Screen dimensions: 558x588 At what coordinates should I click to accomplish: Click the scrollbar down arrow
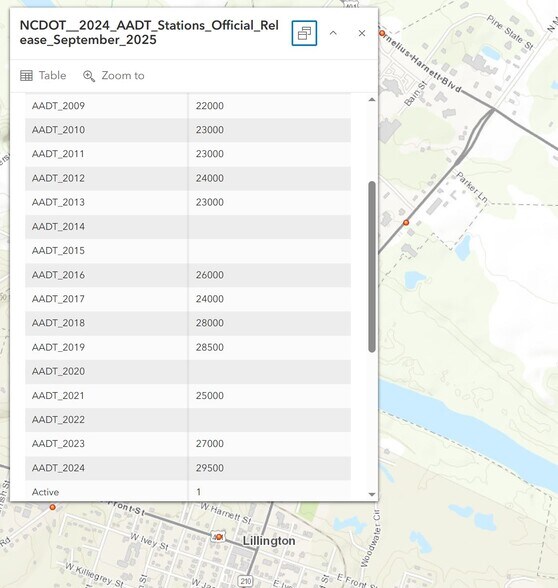pyautogui.click(x=372, y=494)
